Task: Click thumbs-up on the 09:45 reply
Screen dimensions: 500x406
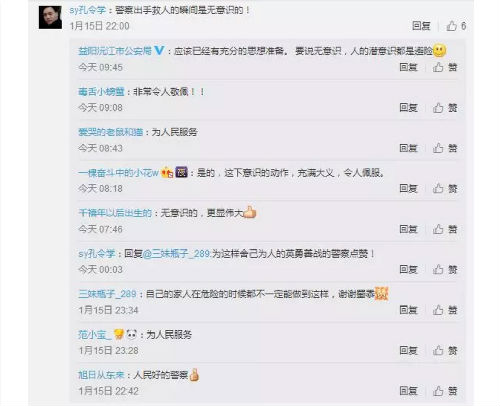Action: (x=438, y=67)
